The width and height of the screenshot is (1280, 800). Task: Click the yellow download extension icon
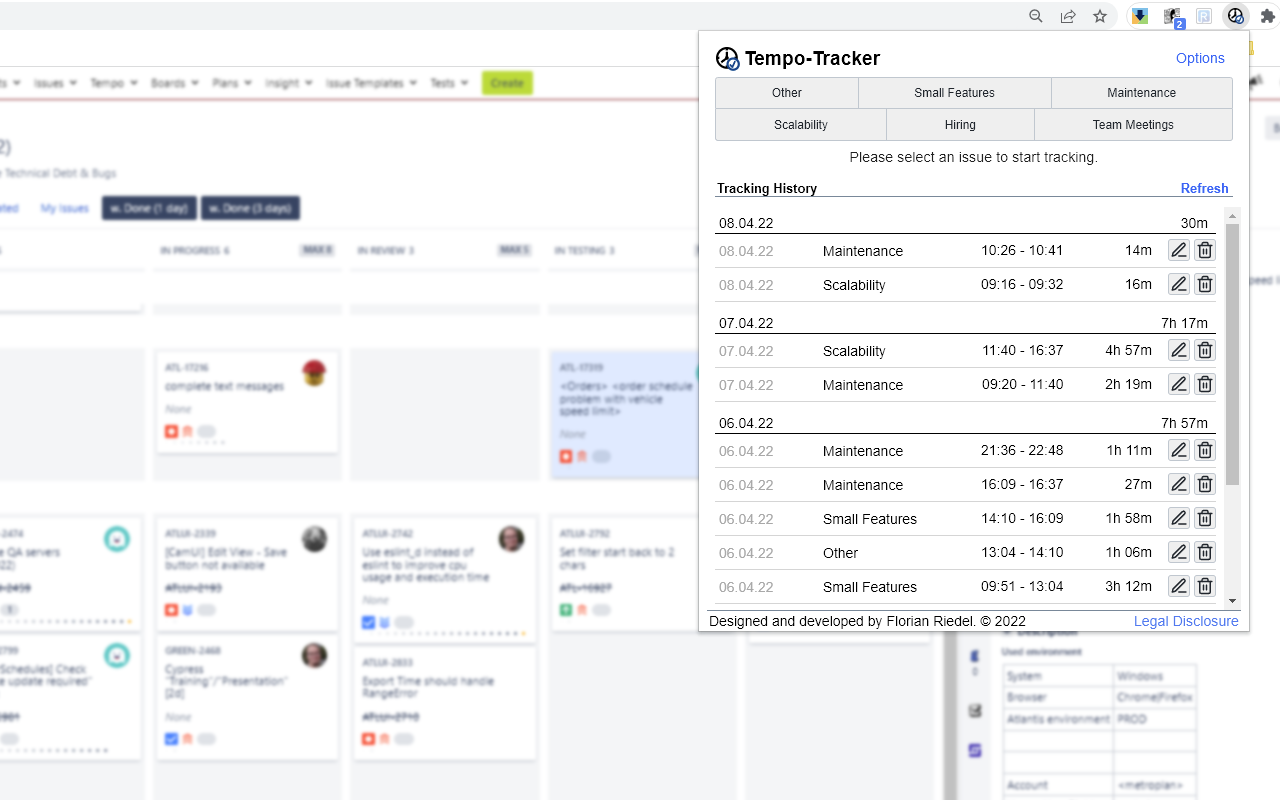pyautogui.click(x=1139, y=16)
